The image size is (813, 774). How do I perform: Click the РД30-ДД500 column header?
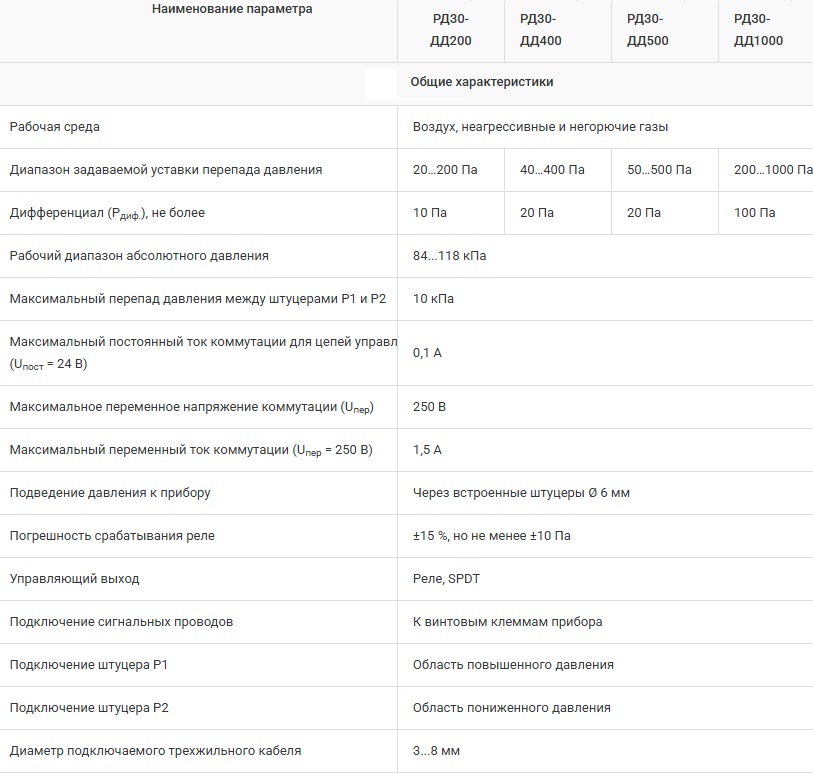click(647, 30)
